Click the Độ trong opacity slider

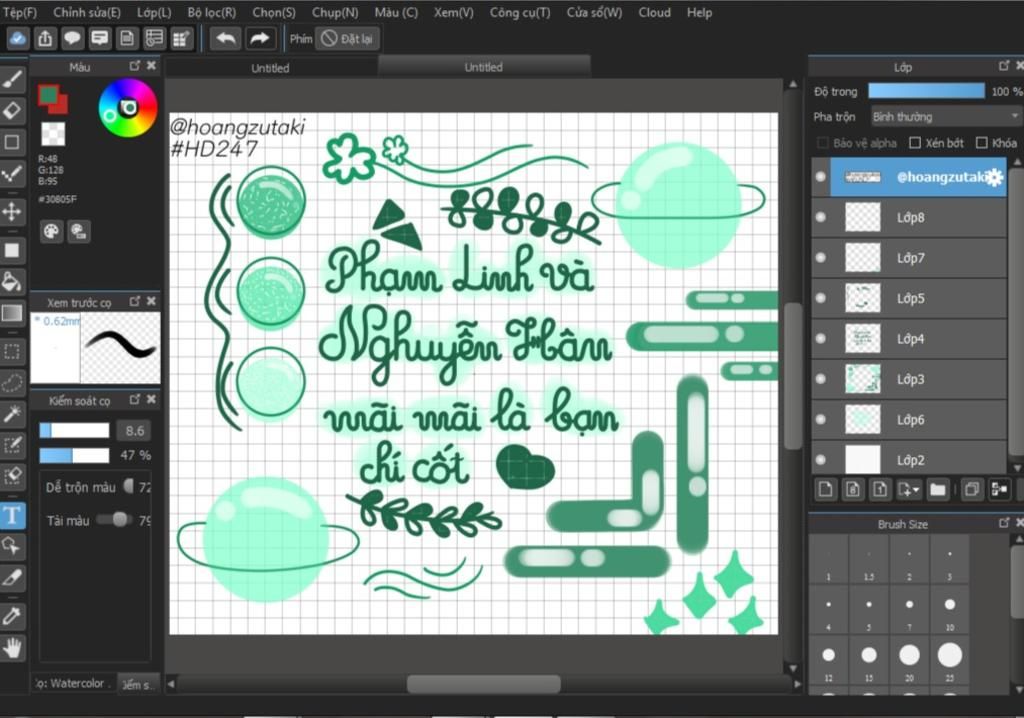[x=926, y=91]
